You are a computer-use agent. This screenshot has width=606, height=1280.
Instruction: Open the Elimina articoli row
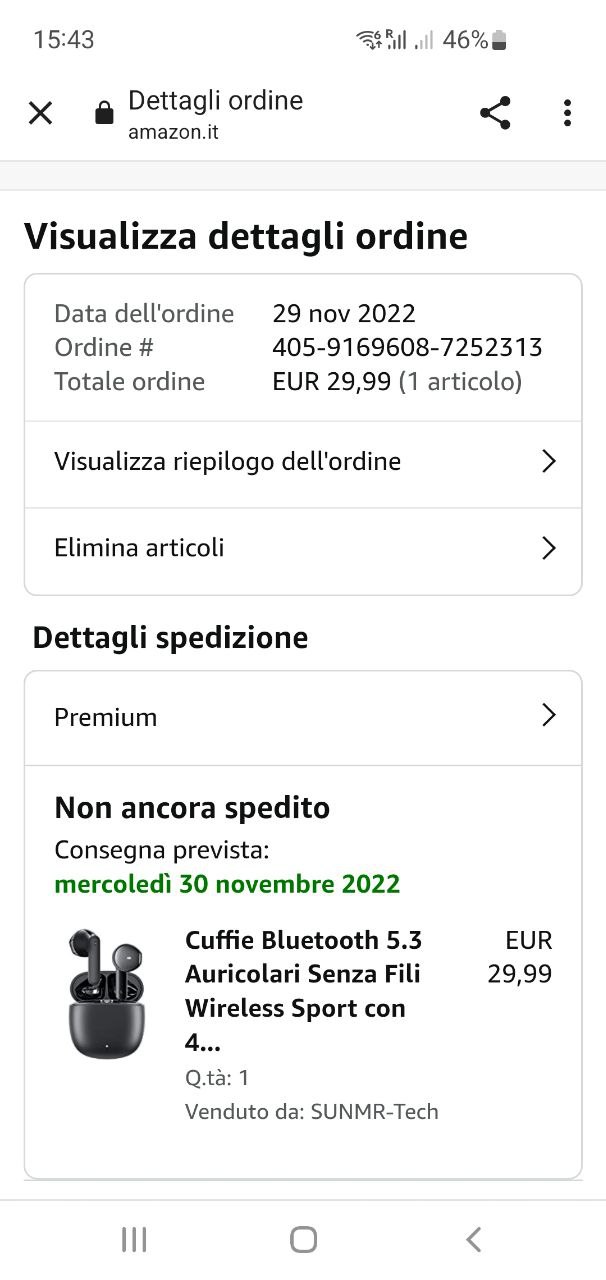pos(303,549)
